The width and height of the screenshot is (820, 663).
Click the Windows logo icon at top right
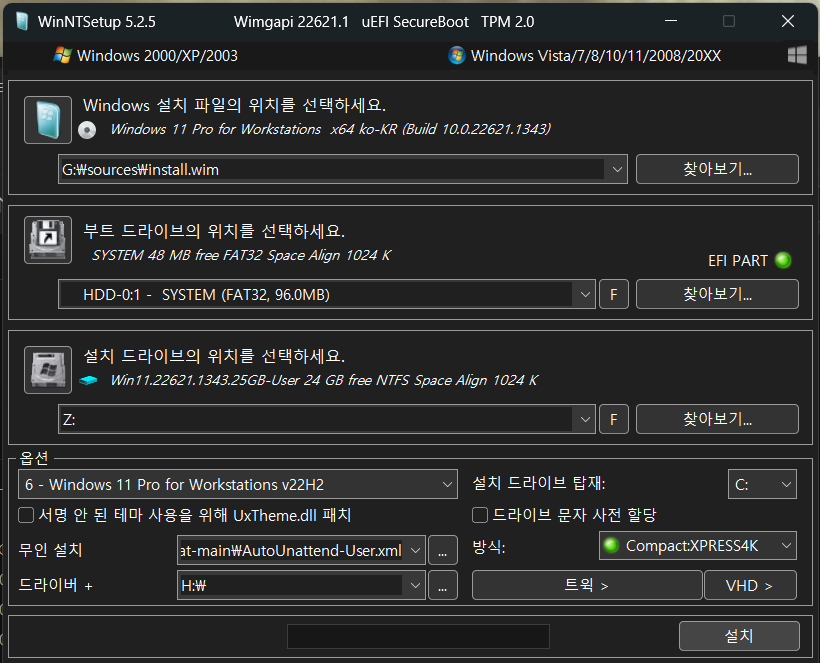(797, 55)
